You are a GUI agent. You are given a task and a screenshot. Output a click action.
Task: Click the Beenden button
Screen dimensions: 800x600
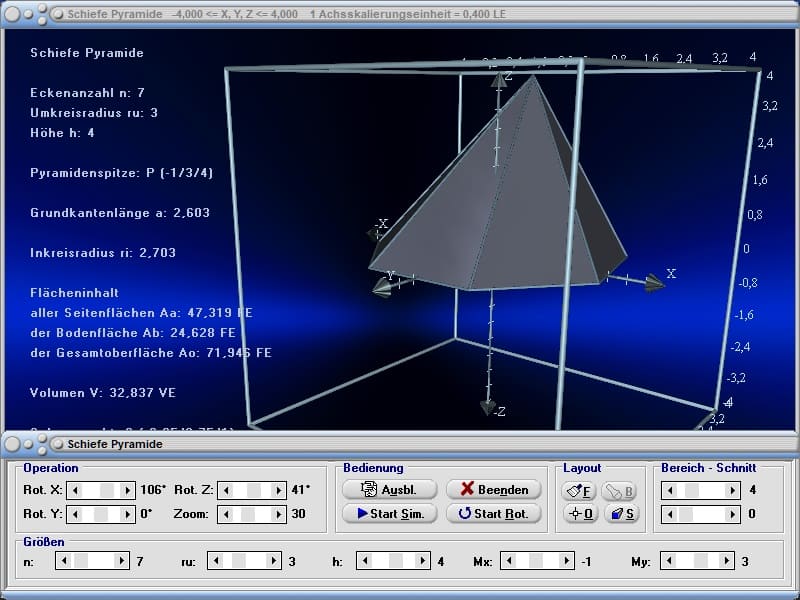pyautogui.click(x=494, y=490)
